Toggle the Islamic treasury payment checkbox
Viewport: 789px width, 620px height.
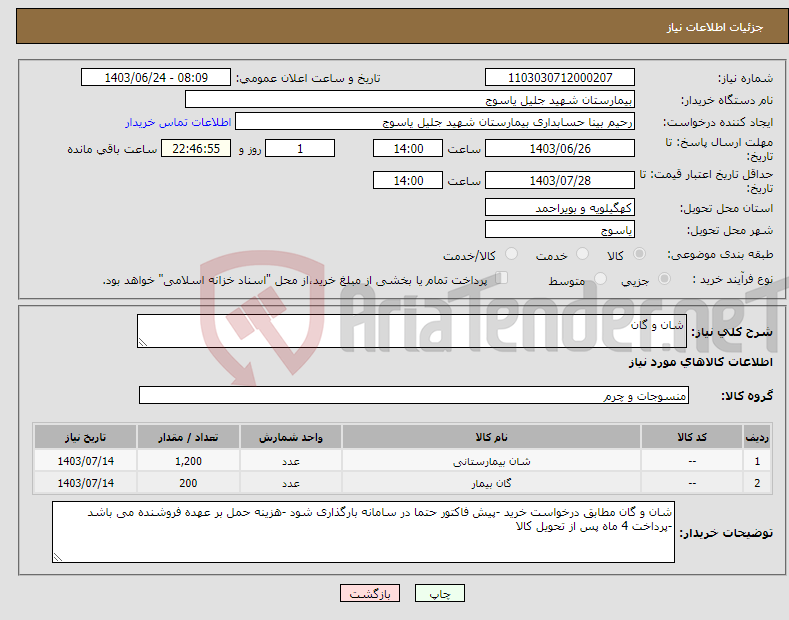click(x=501, y=278)
